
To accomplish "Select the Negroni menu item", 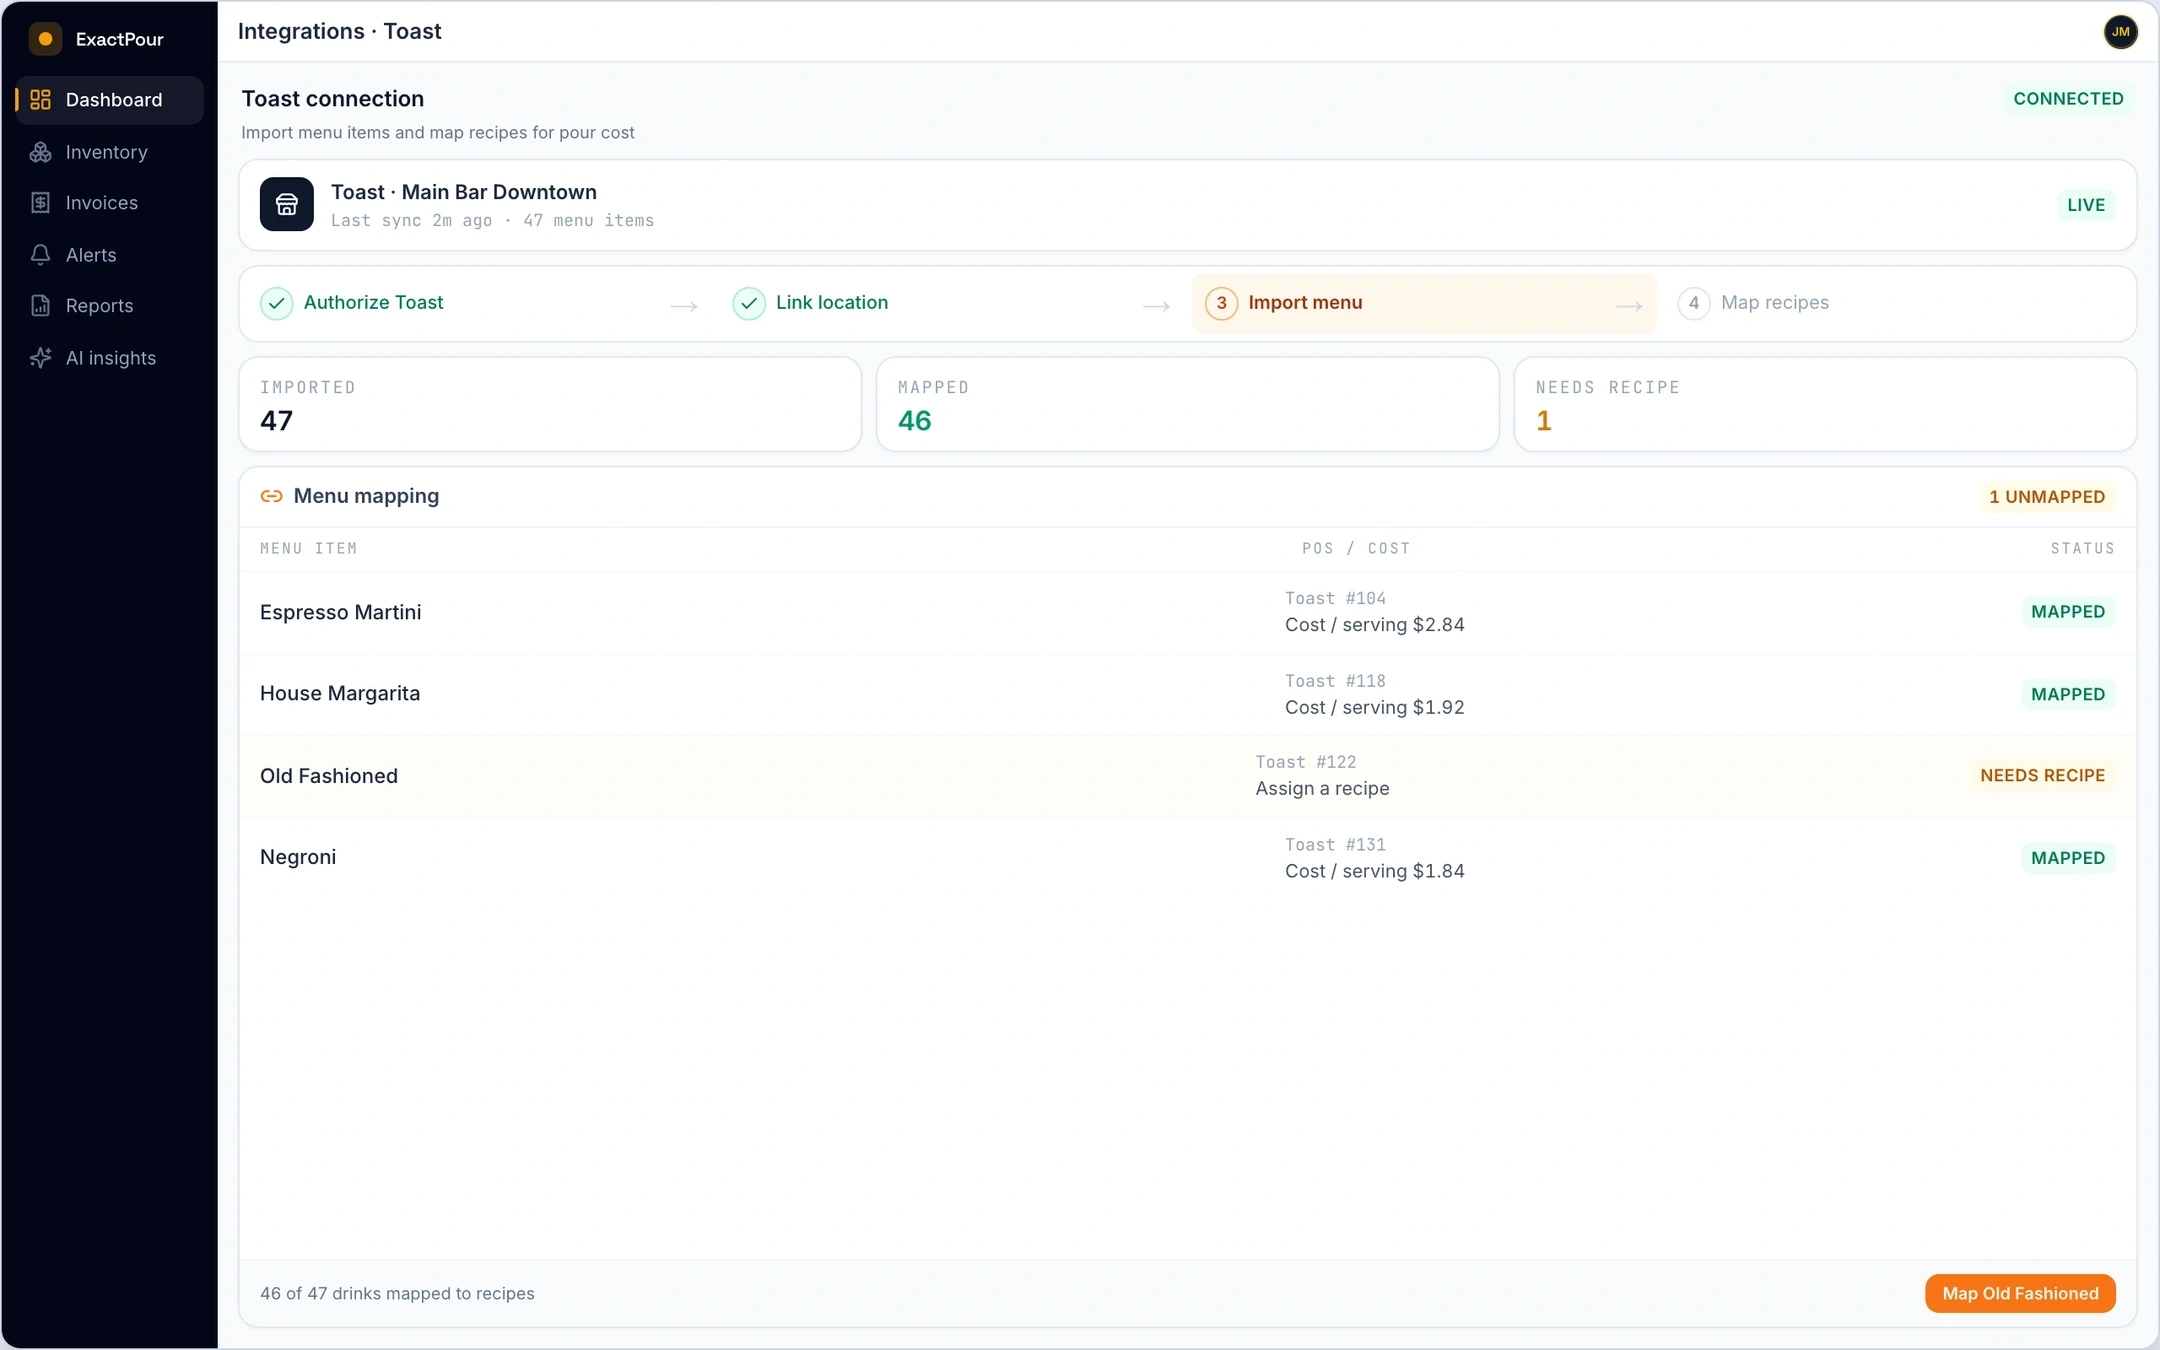I will pos(298,858).
